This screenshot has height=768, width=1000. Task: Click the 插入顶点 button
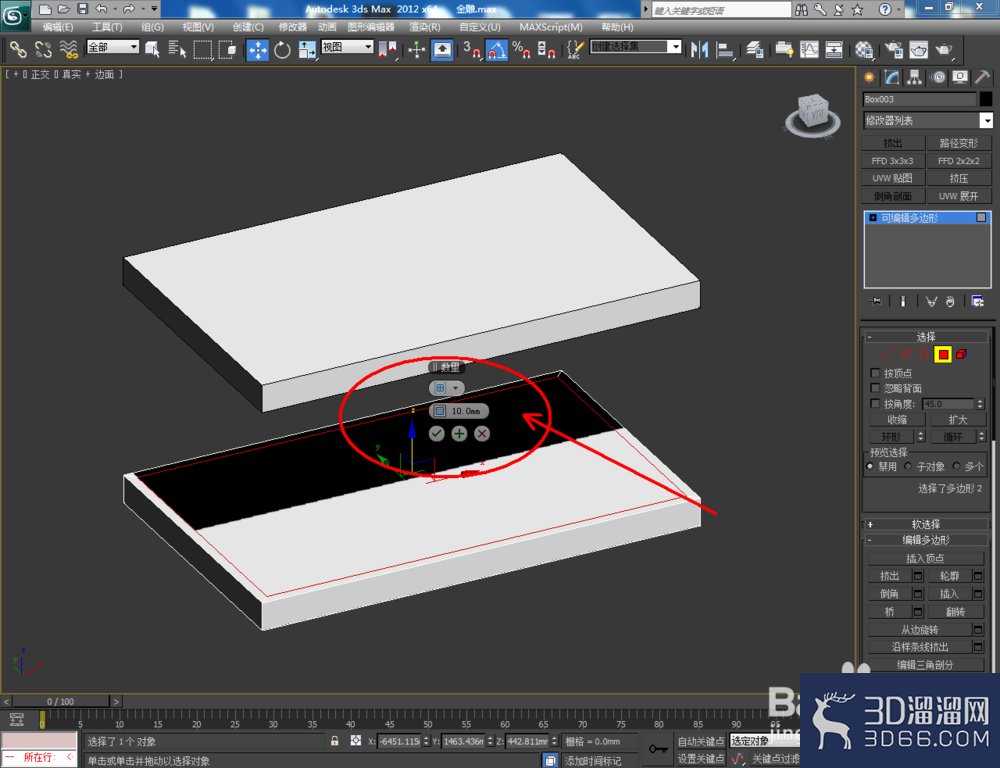click(x=925, y=559)
